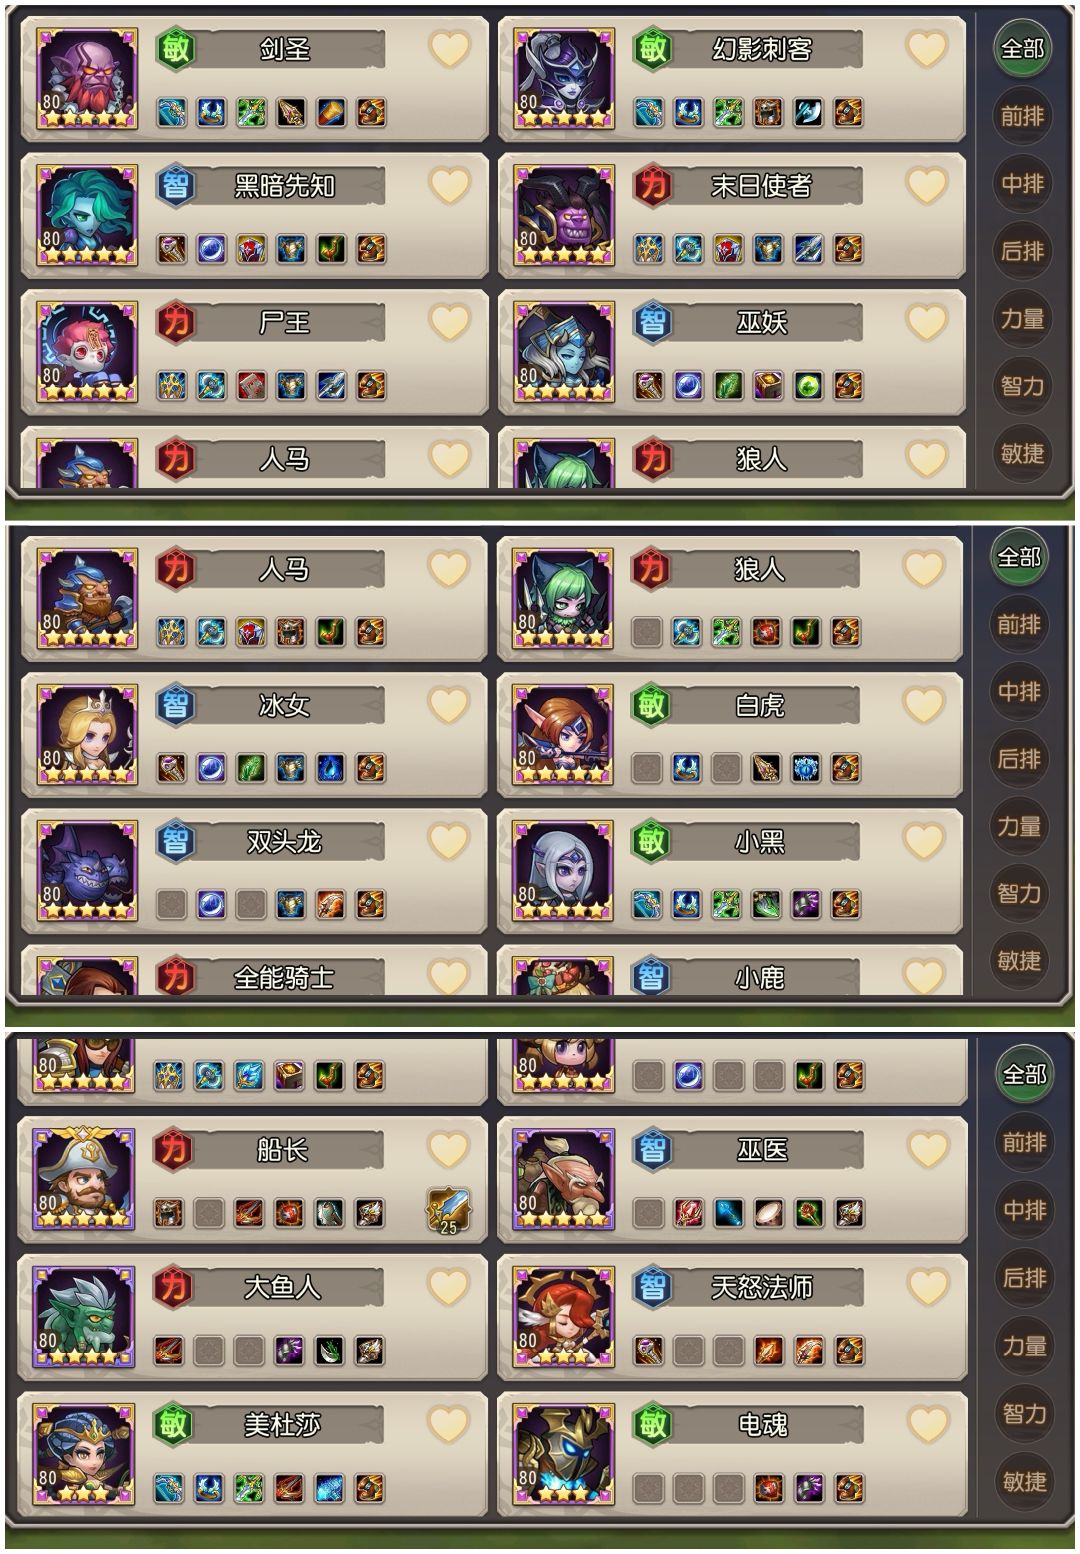The width and height of the screenshot is (1080, 1554).
Task: Select the 智力 filter in the top panel
Action: pos(1022,385)
